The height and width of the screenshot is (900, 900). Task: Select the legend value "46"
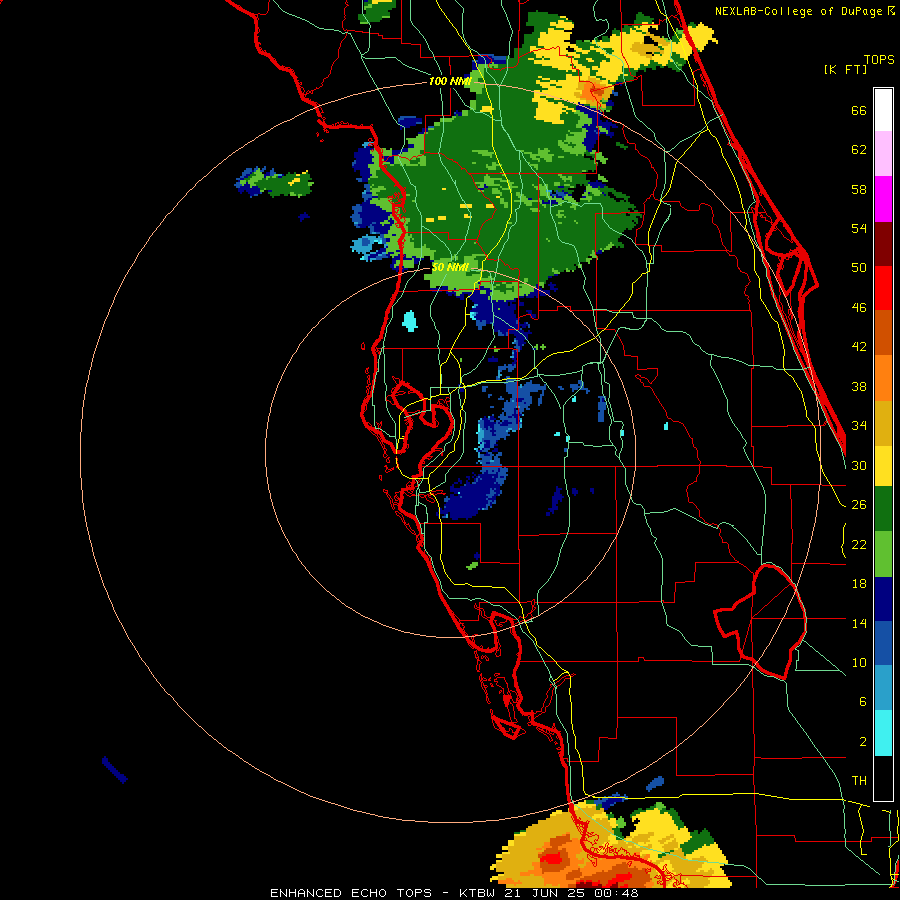click(859, 308)
